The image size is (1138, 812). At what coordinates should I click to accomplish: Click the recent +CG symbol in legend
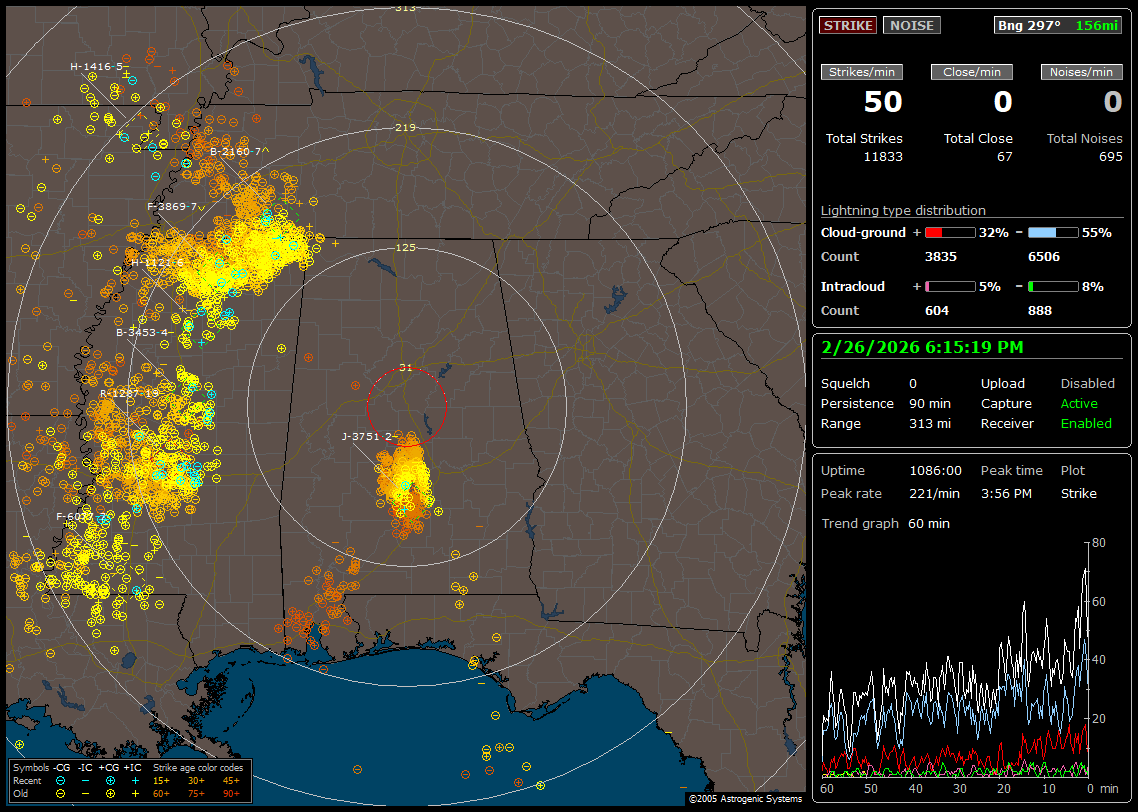110,780
